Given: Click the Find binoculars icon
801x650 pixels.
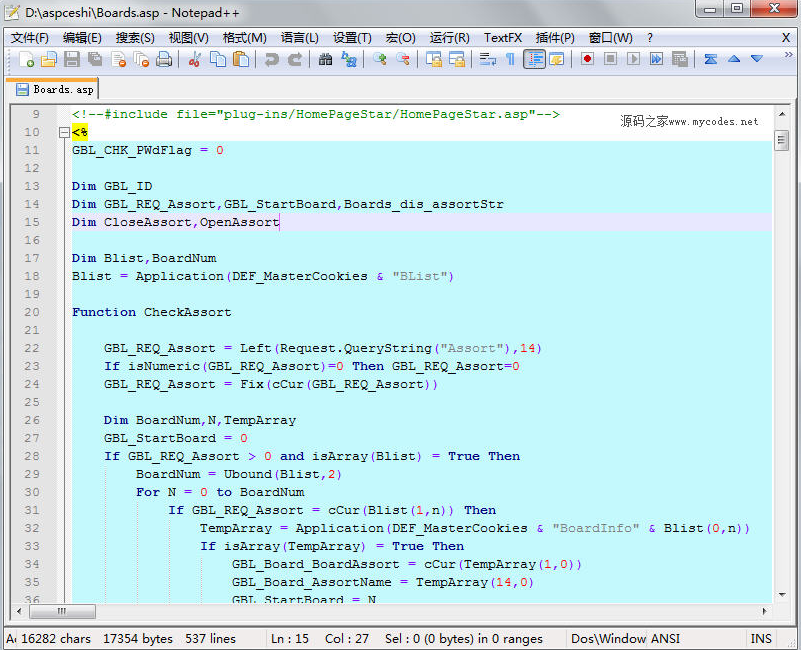Looking at the screenshot, I should (325, 60).
